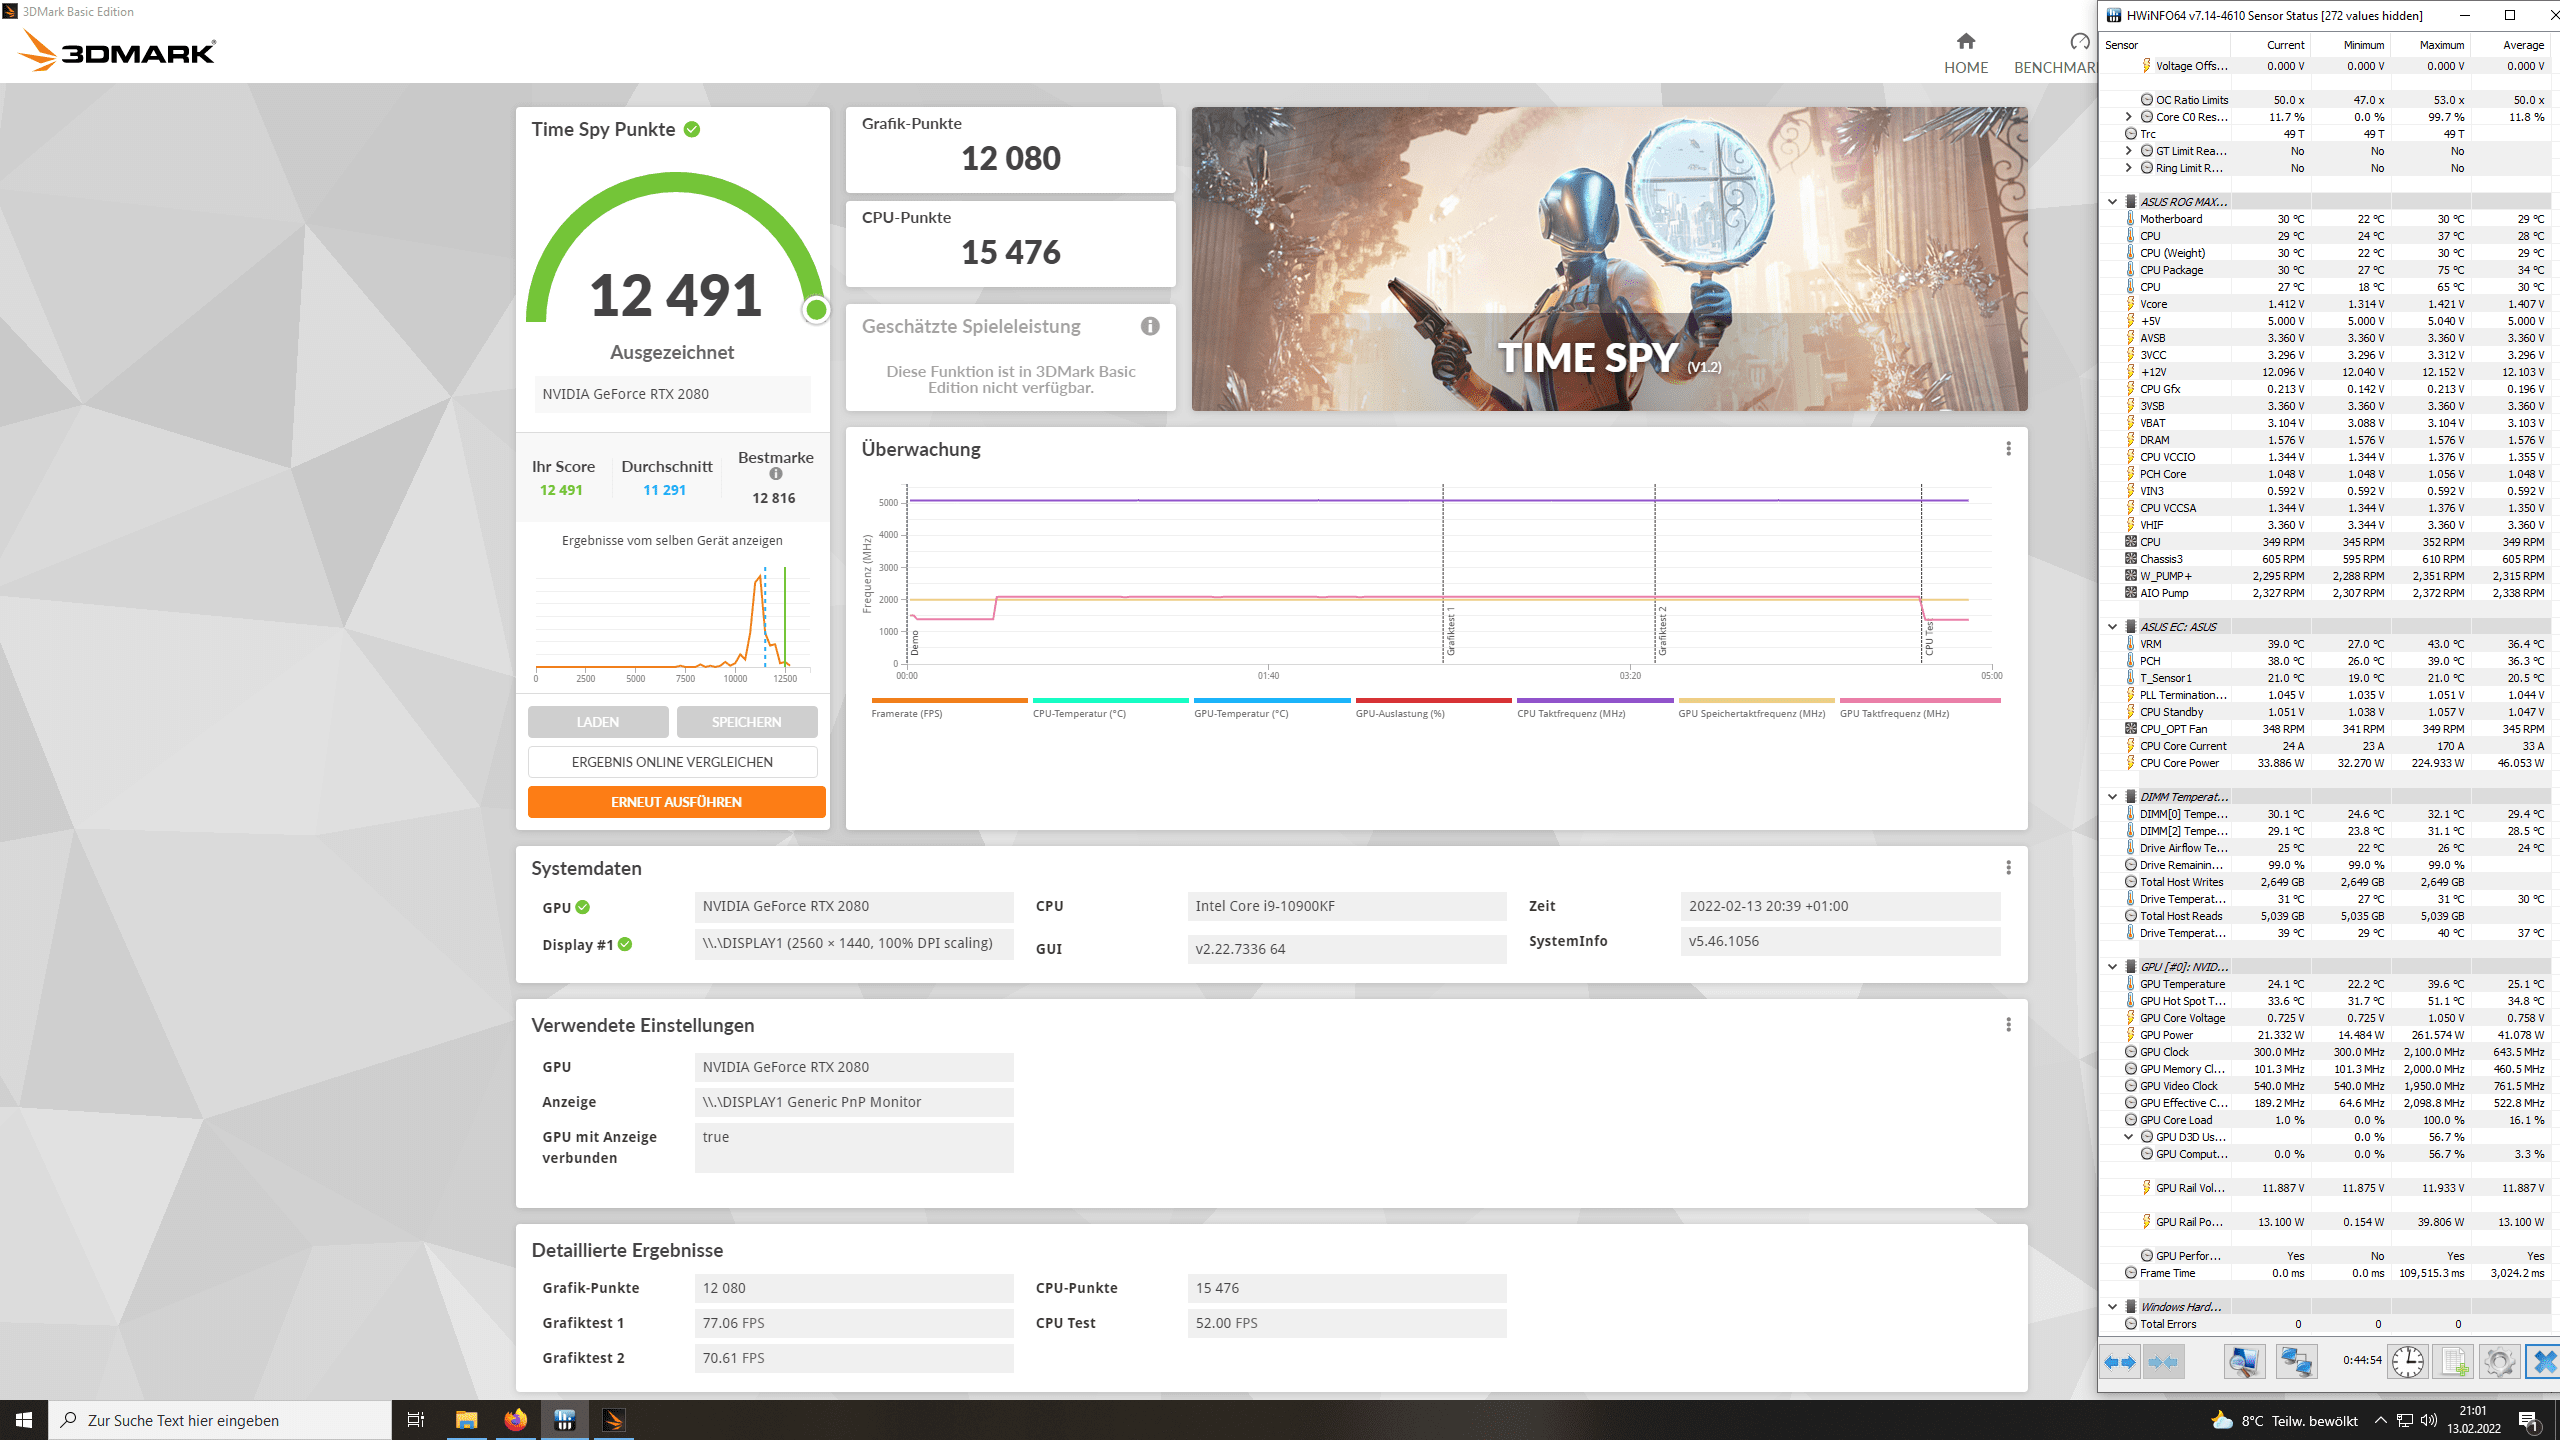
Task: Collapse the Windows Hardware Errors group
Action: point(2112,1307)
